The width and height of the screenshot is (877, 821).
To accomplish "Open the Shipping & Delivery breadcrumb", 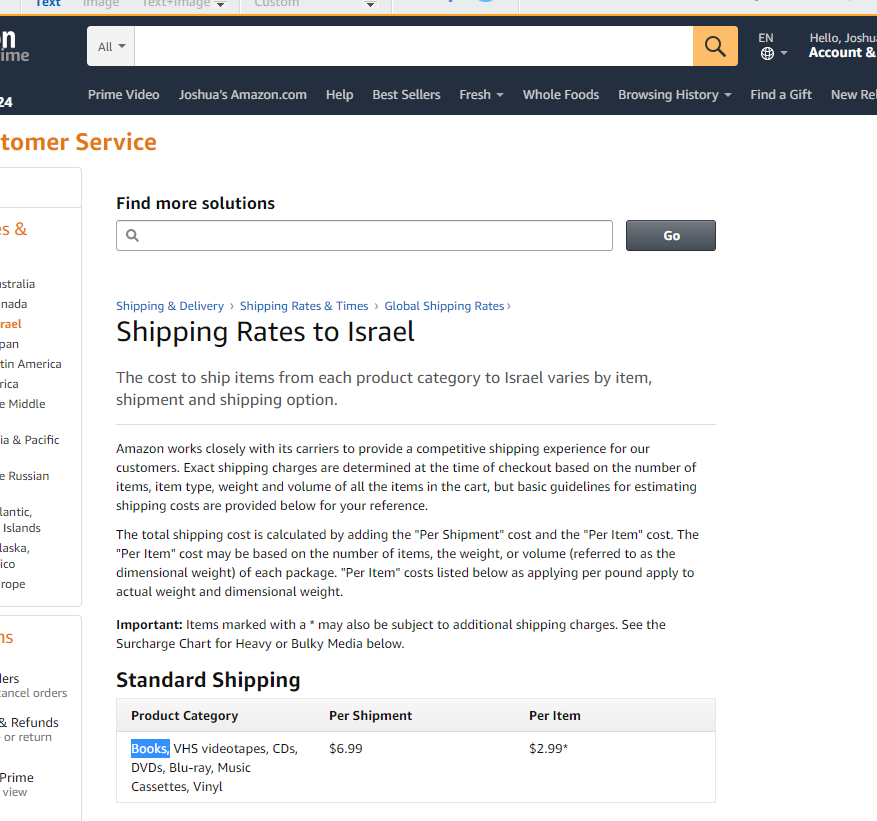I will pyautogui.click(x=169, y=306).
